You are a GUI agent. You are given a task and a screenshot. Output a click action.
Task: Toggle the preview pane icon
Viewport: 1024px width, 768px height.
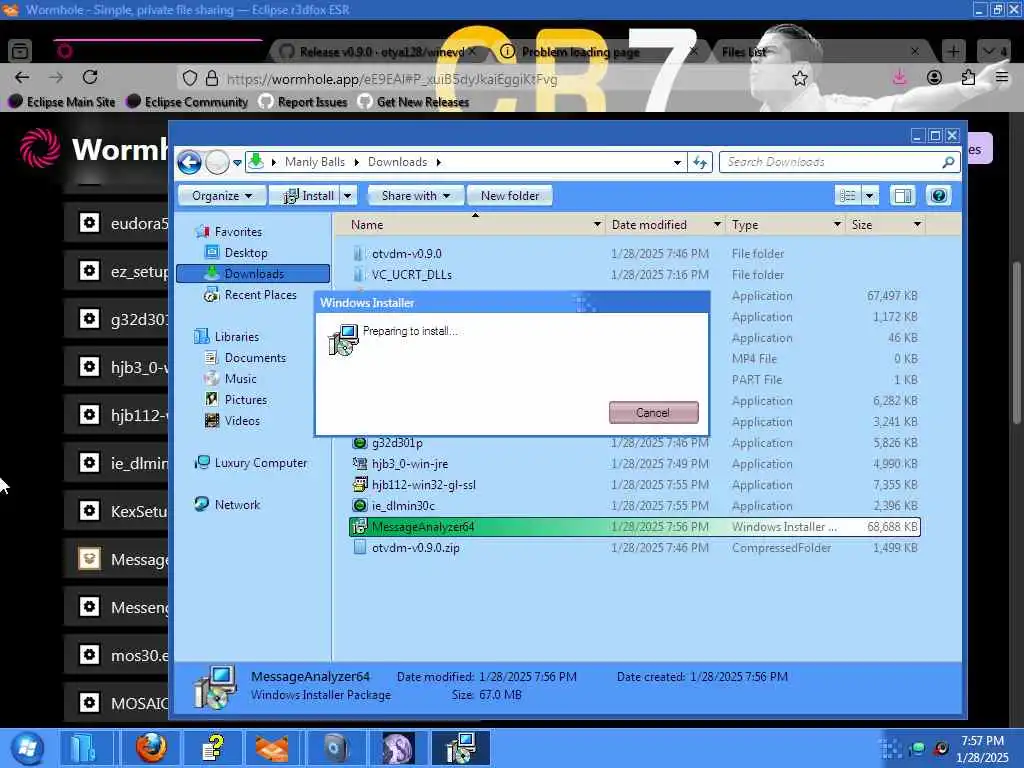point(903,196)
